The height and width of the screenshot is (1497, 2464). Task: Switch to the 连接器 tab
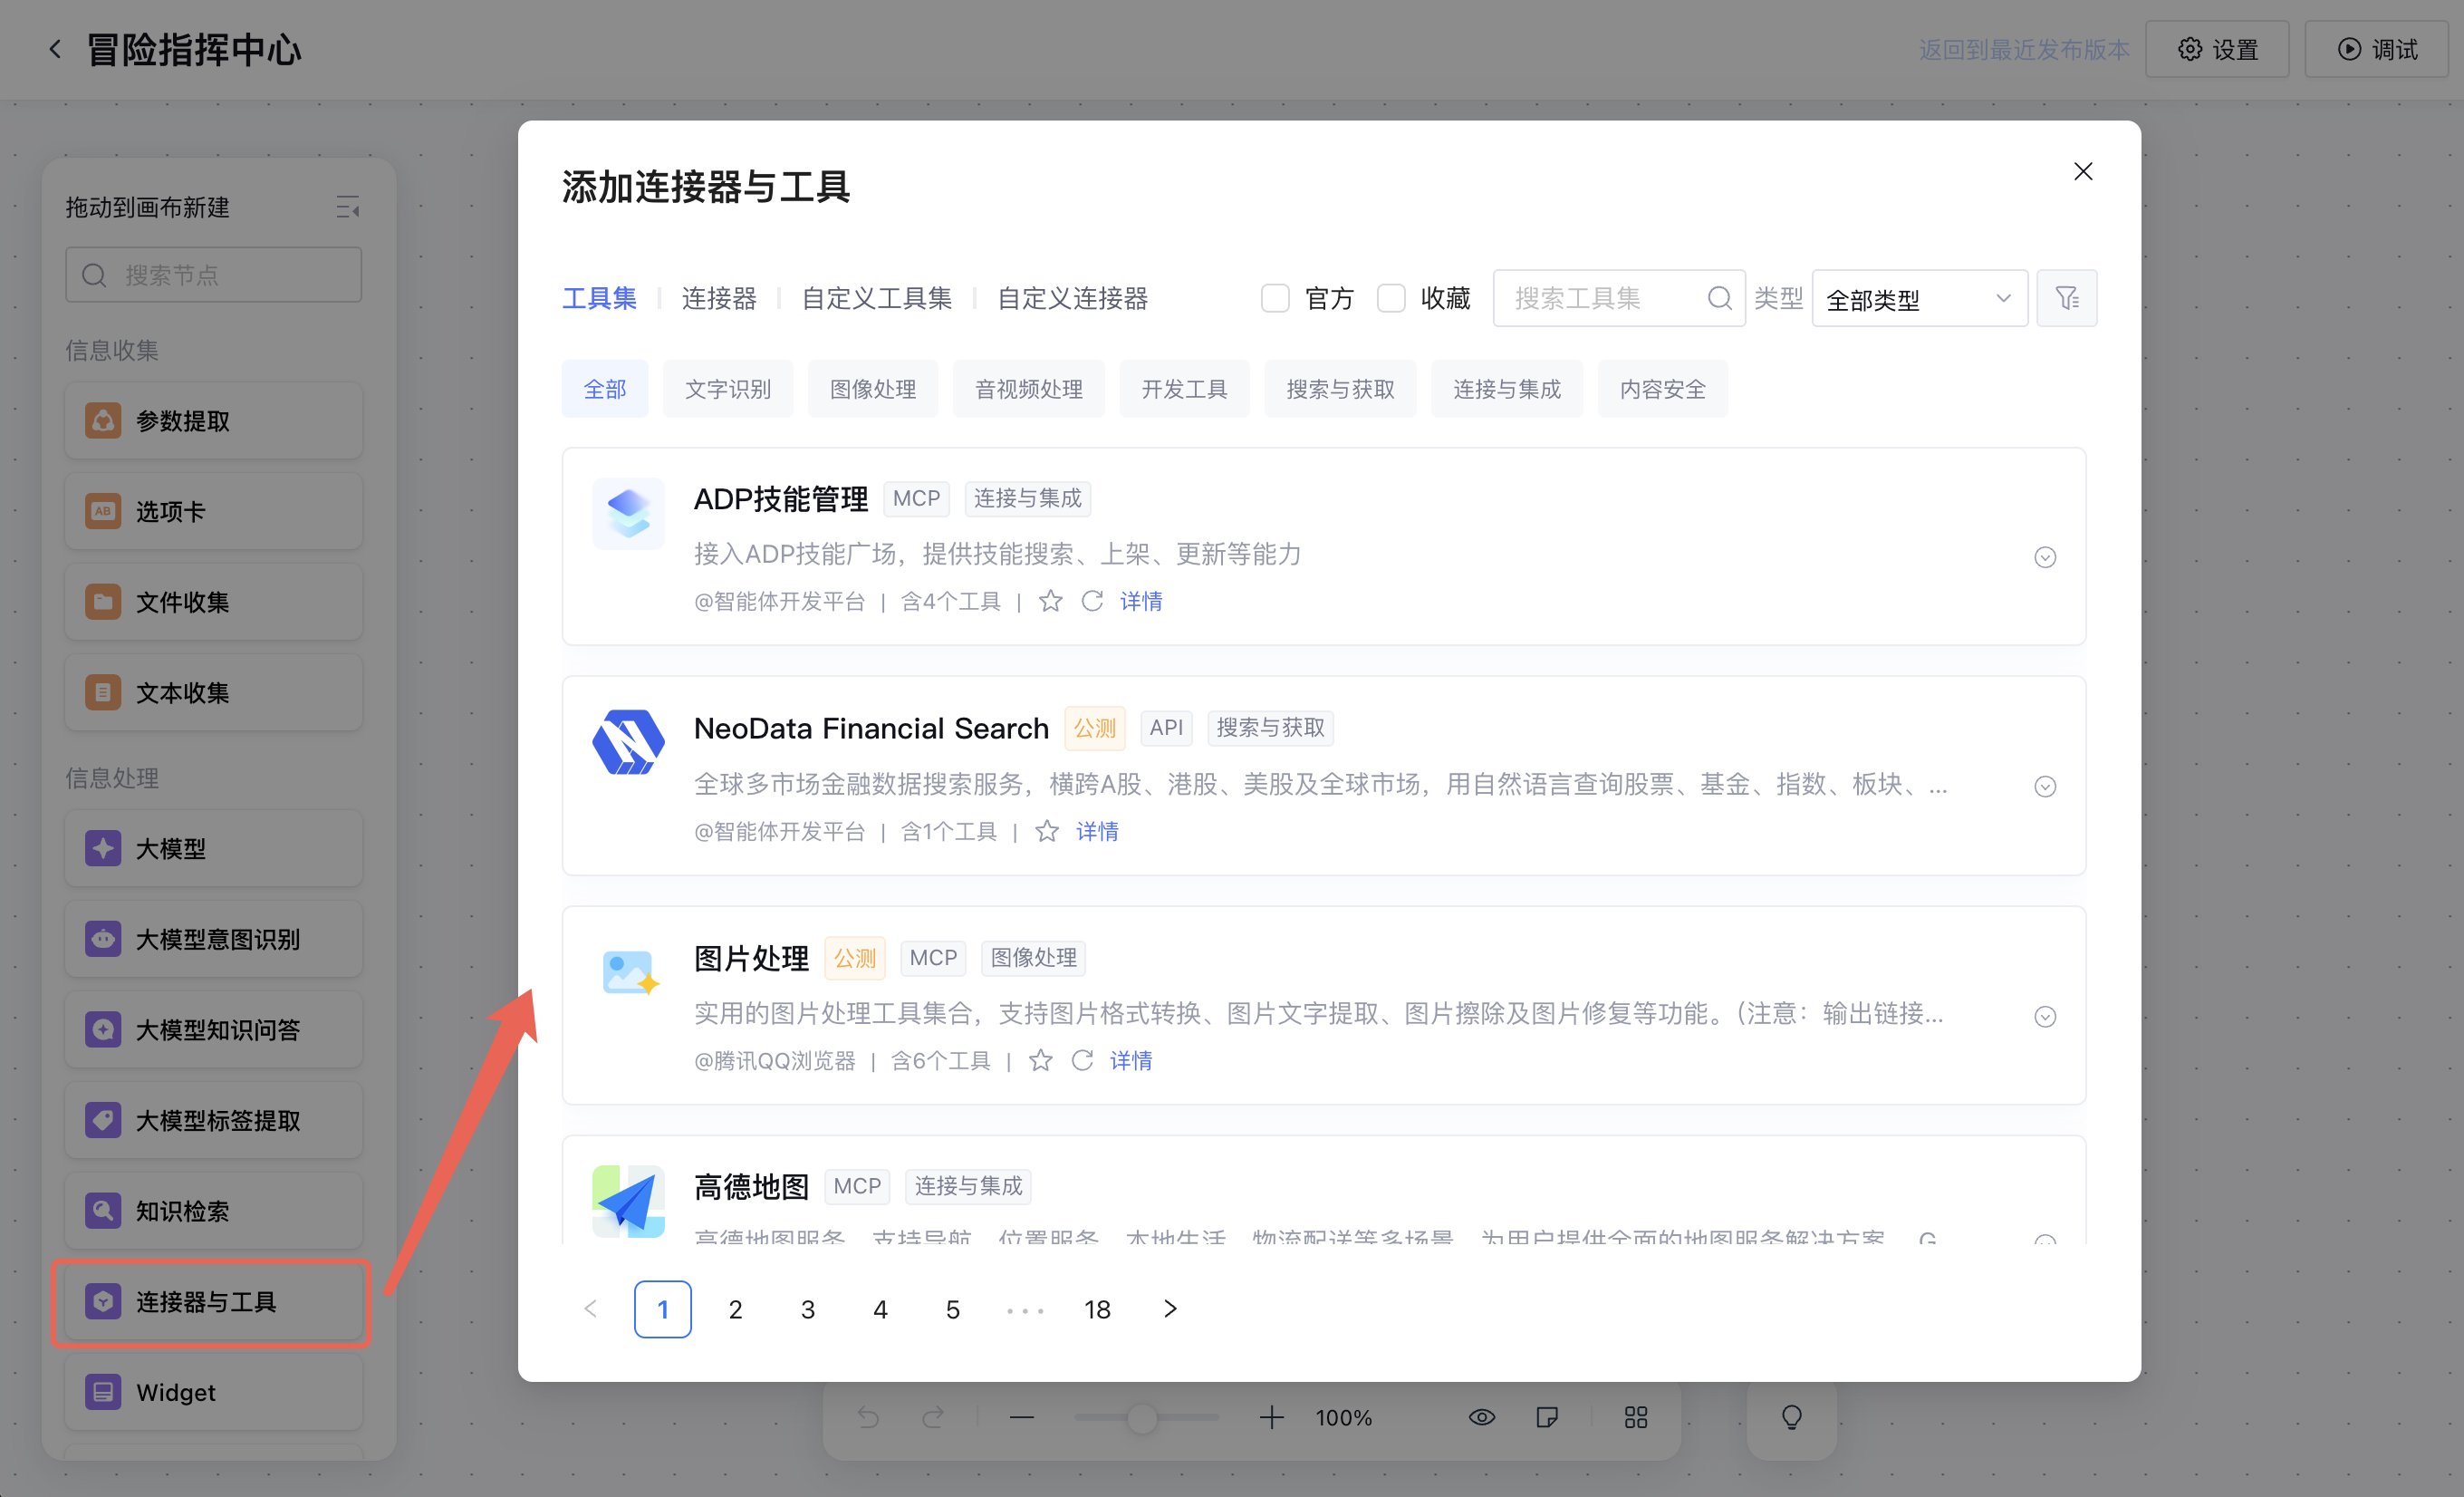719,298
